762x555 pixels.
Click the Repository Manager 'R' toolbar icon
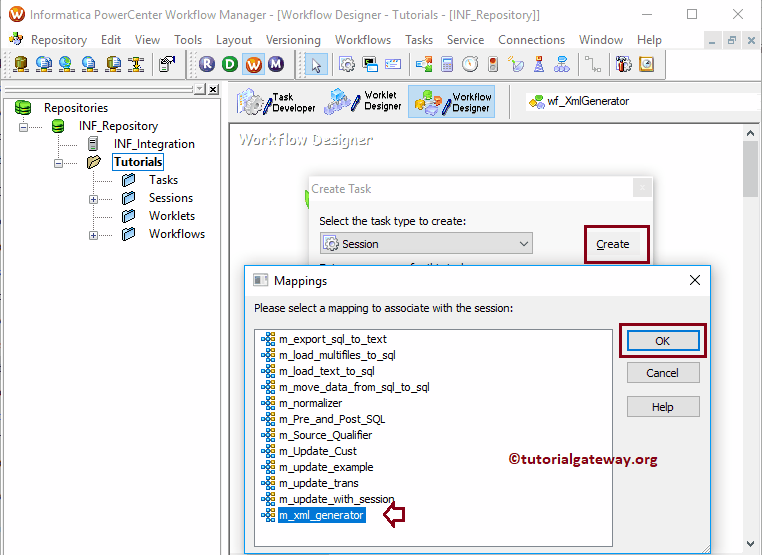click(x=207, y=64)
